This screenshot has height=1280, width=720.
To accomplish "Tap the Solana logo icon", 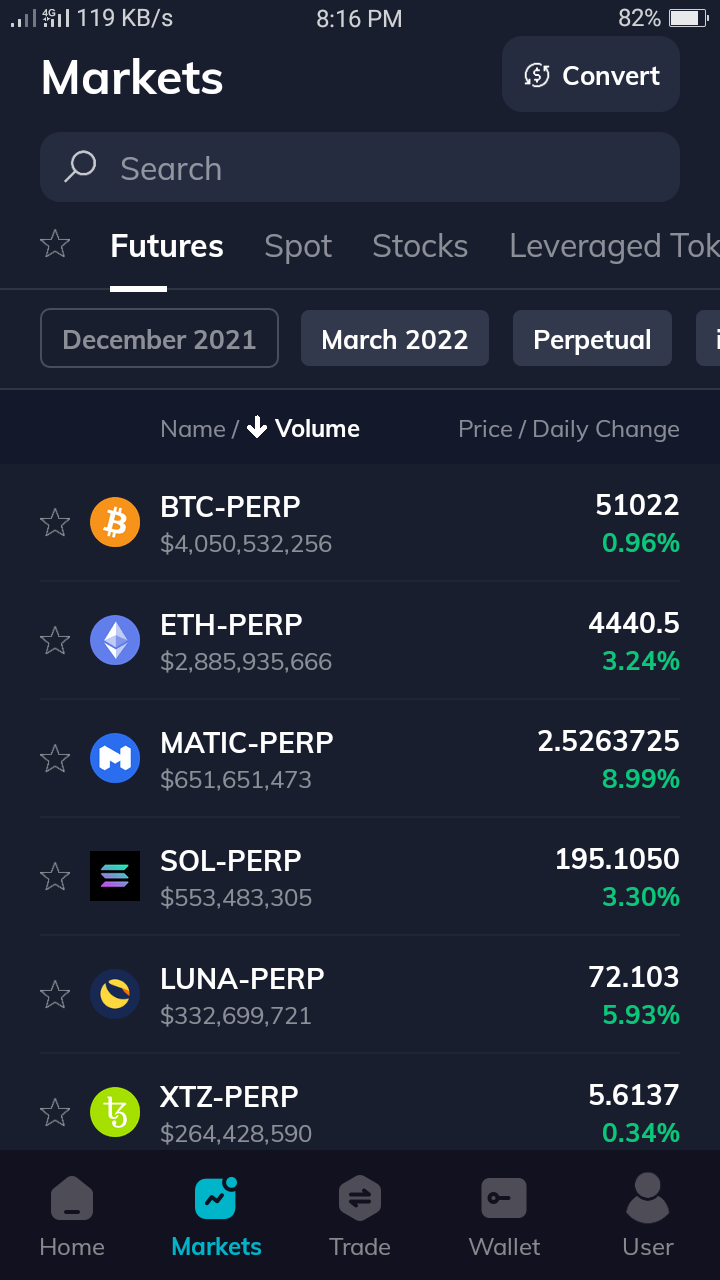I will [x=115, y=876].
